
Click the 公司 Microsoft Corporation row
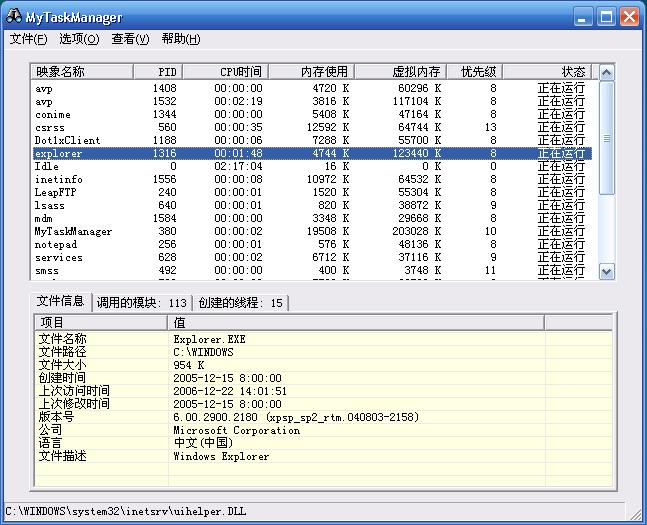click(324, 430)
